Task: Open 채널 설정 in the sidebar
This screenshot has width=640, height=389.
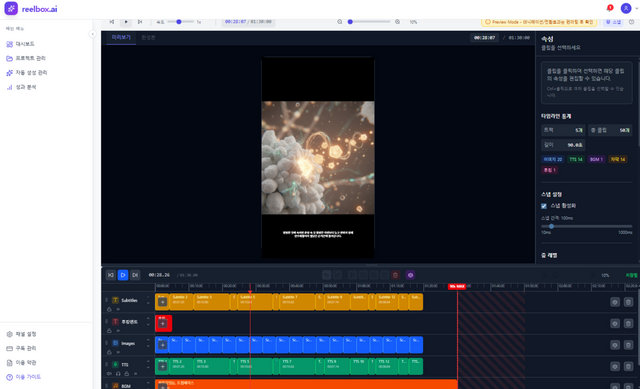Action: coord(21,334)
